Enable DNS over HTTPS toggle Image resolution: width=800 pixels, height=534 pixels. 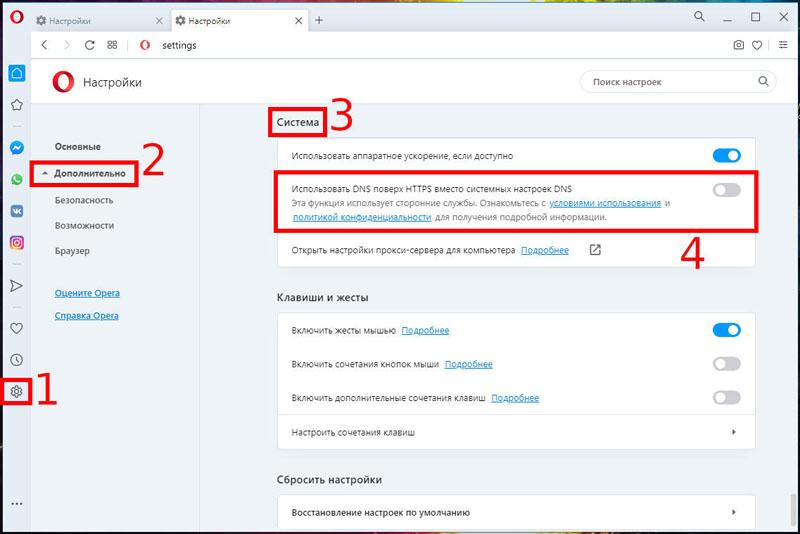click(727, 190)
